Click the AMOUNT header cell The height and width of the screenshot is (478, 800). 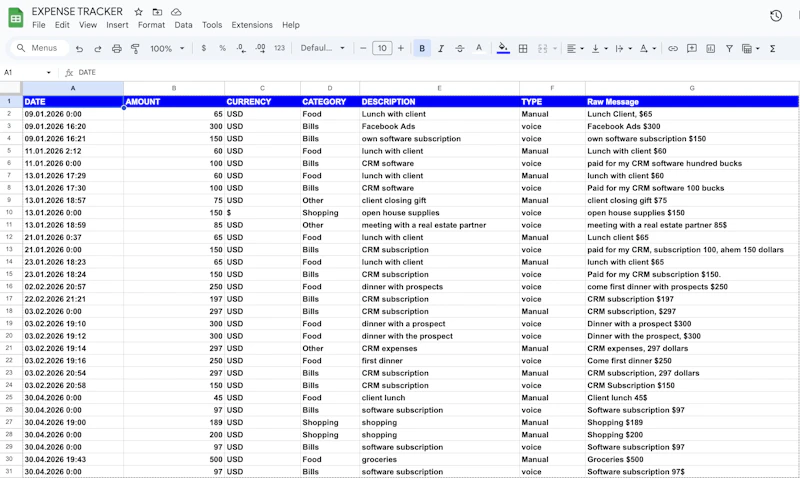pos(174,102)
